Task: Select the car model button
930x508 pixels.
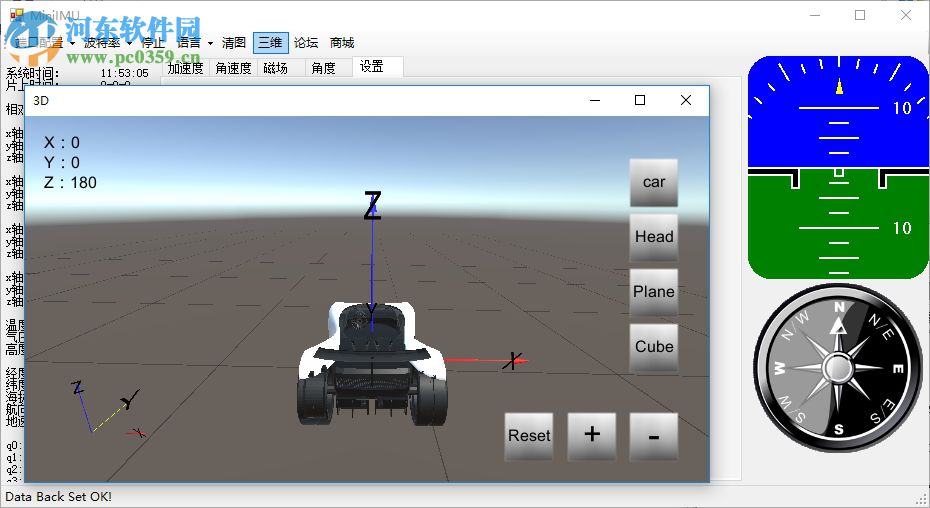Action: [654, 182]
